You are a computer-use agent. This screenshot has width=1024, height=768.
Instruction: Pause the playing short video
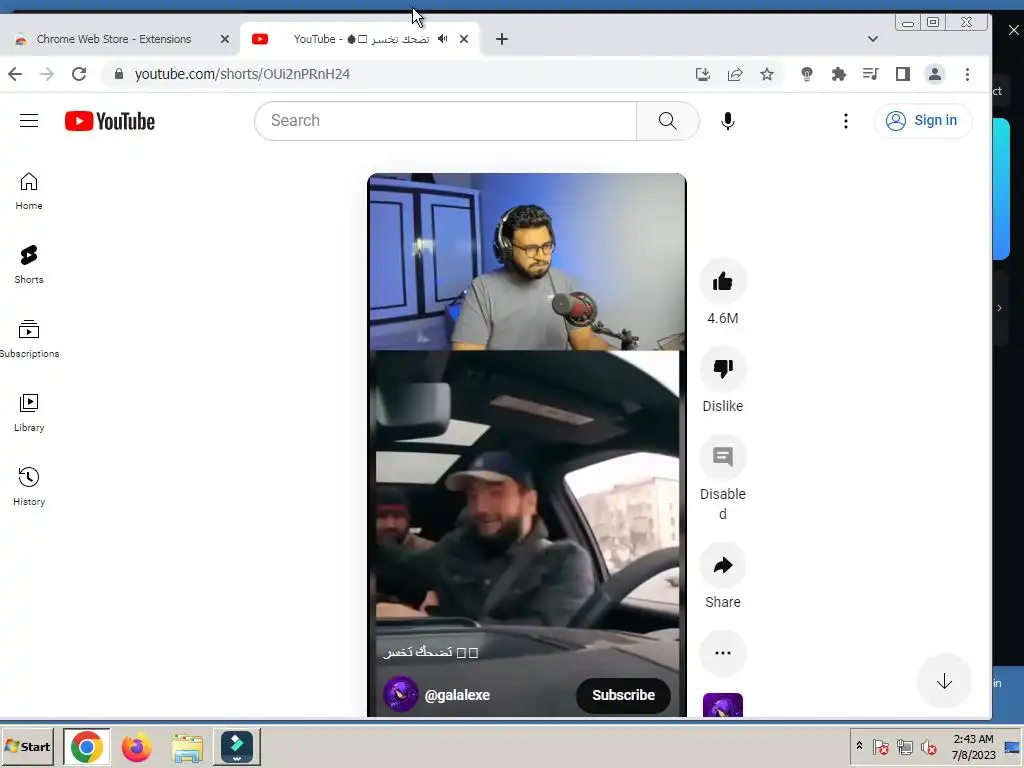526,444
